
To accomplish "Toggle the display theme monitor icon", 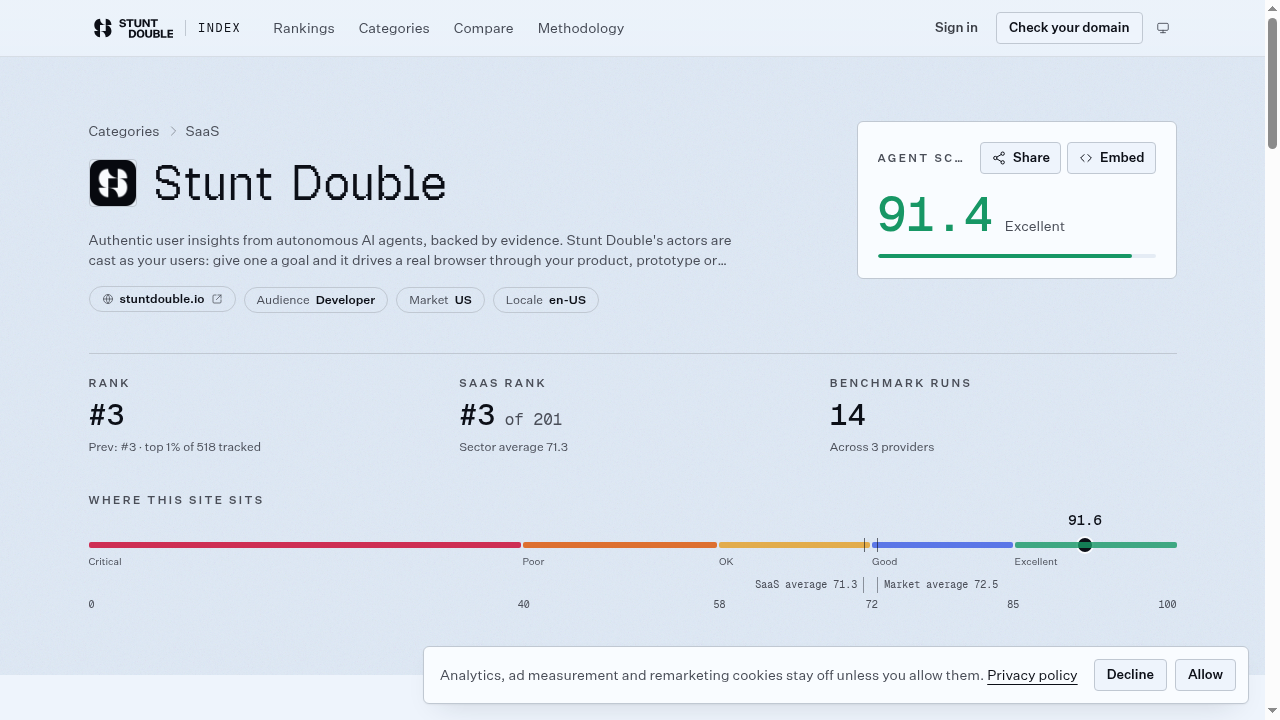I will point(1163,28).
